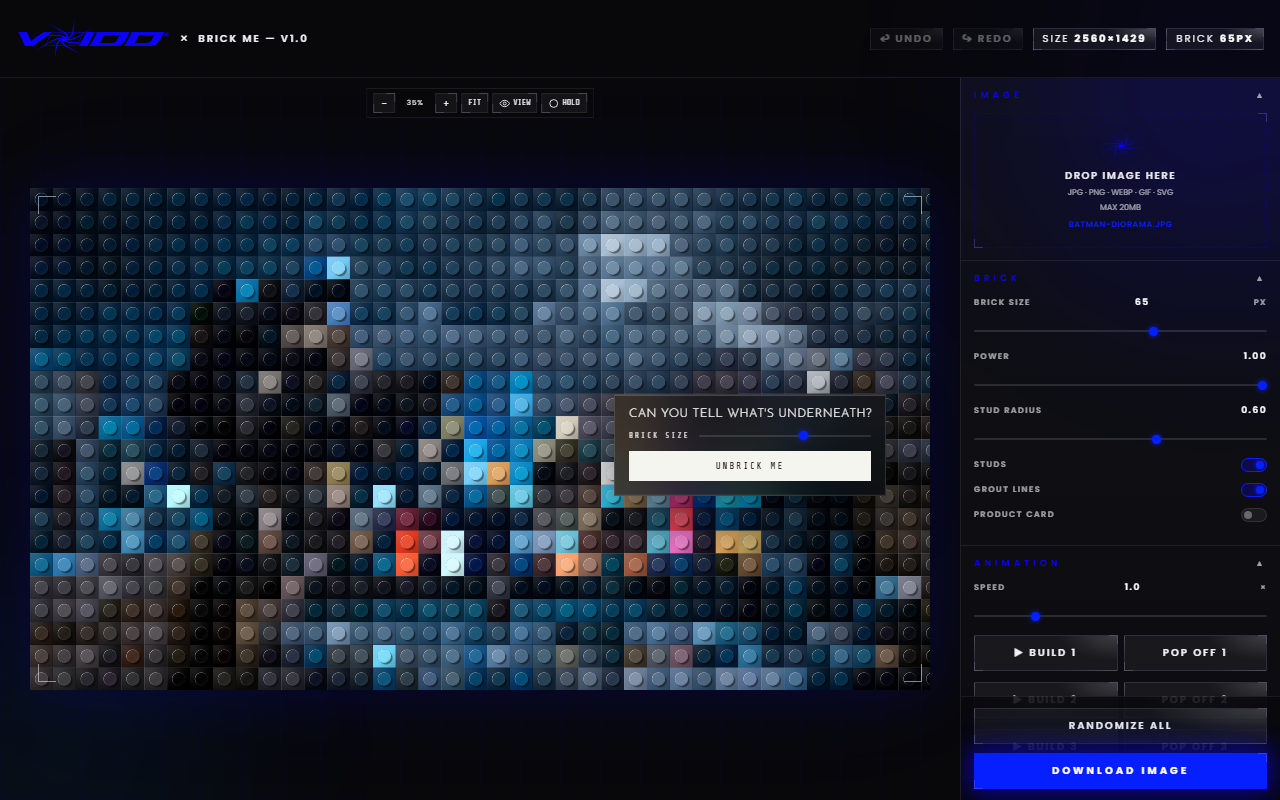
Task: Click the DROP IMAGE HERE upload area
Action: (1120, 180)
